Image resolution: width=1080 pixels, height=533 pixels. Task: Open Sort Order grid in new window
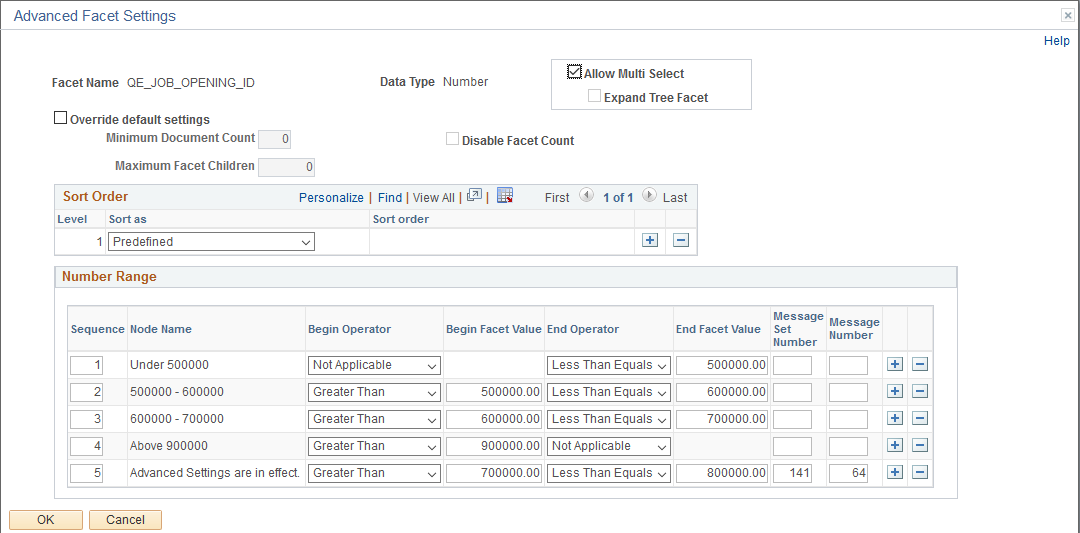[x=474, y=196]
